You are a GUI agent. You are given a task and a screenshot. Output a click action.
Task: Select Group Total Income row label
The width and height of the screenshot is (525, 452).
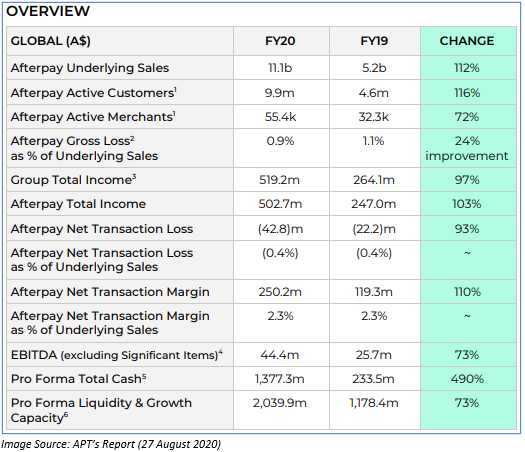point(73,180)
